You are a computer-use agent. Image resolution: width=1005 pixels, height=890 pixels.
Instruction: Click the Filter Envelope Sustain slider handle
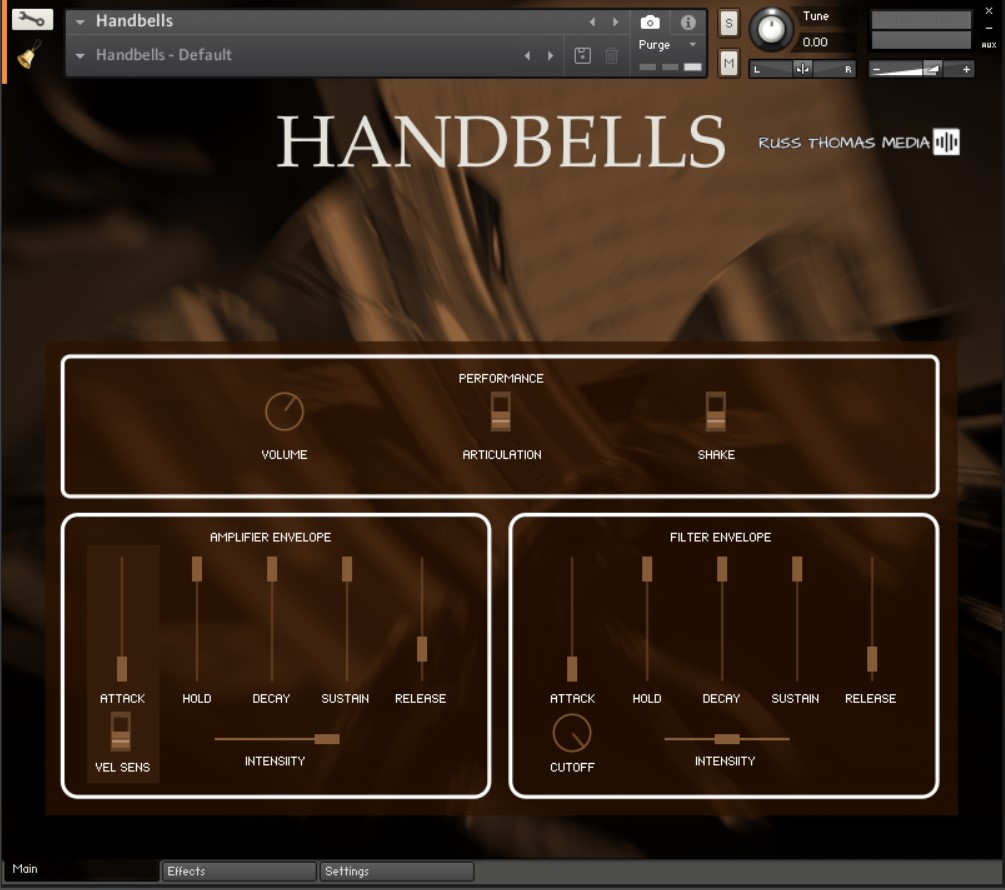tap(797, 569)
